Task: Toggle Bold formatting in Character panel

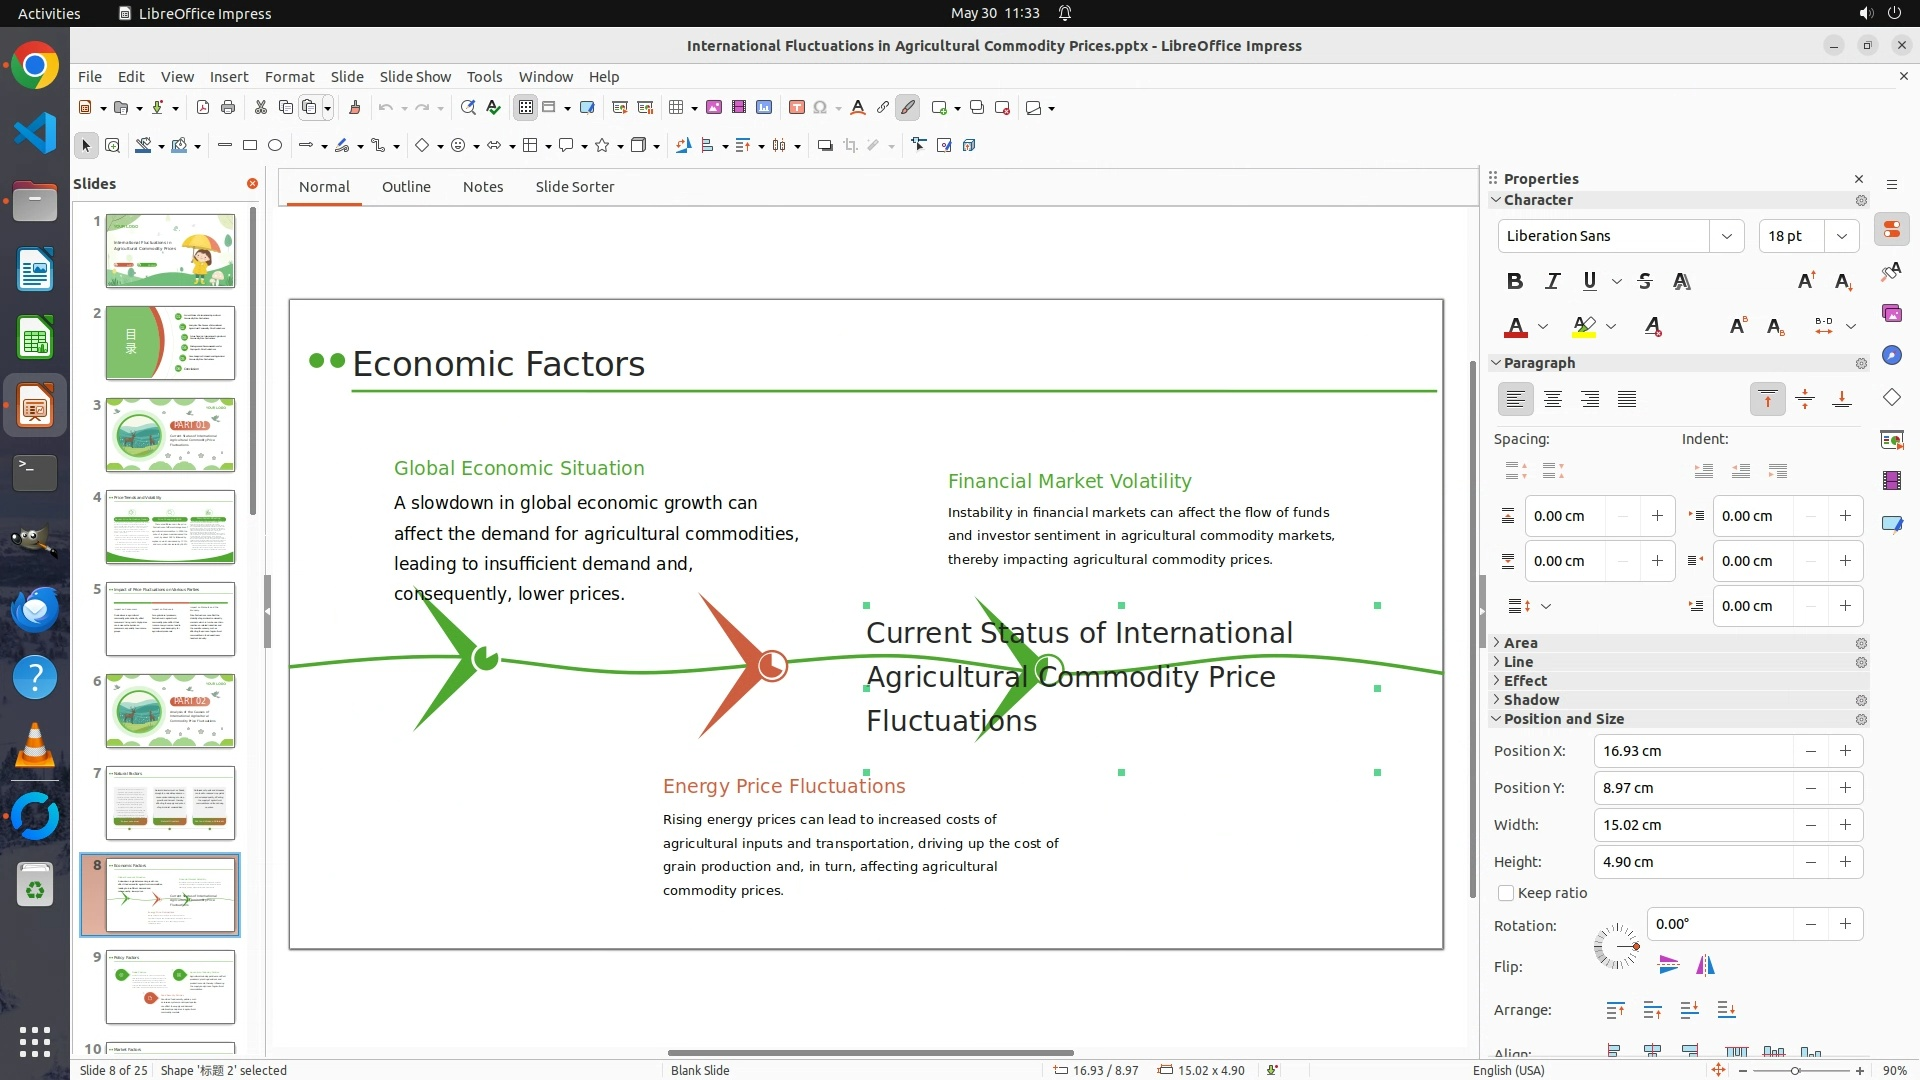Action: (x=1515, y=282)
